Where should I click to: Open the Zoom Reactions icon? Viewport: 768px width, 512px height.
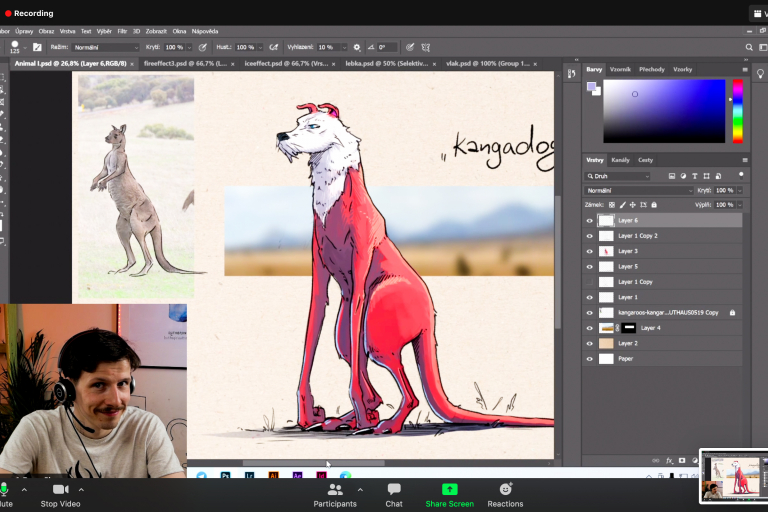point(505,490)
